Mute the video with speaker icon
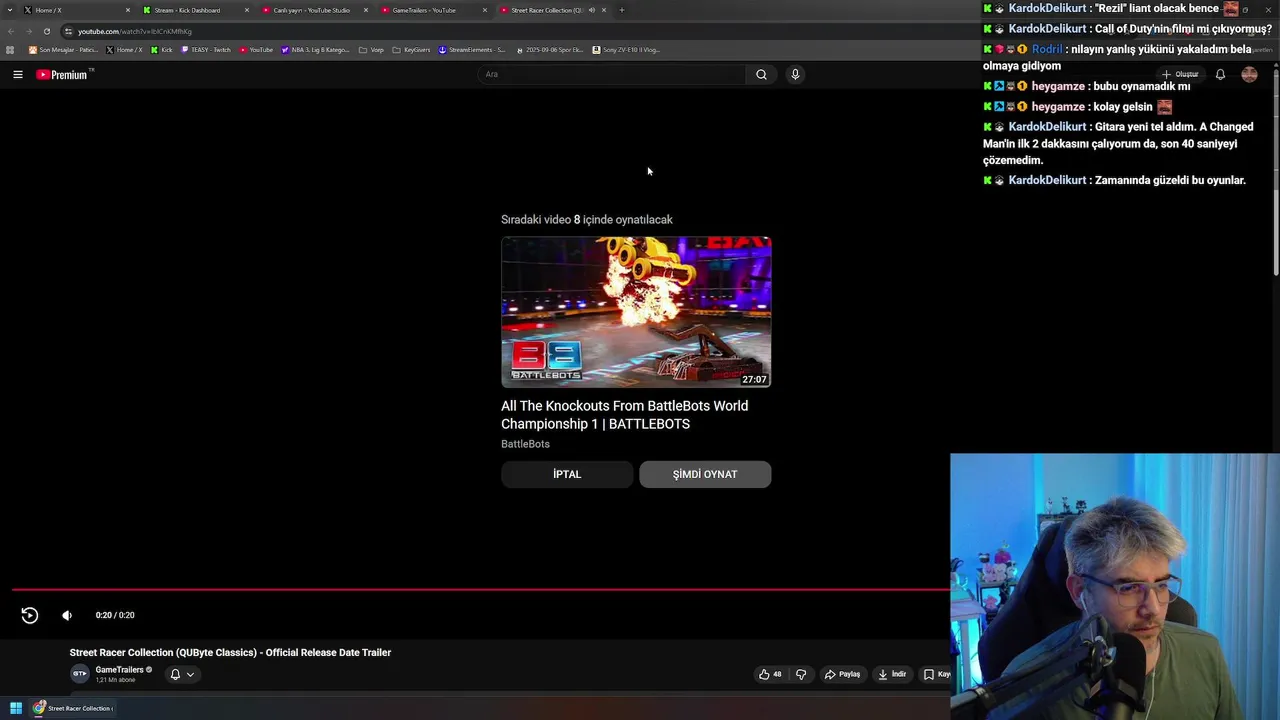The image size is (1280, 720). click(67, 615)
